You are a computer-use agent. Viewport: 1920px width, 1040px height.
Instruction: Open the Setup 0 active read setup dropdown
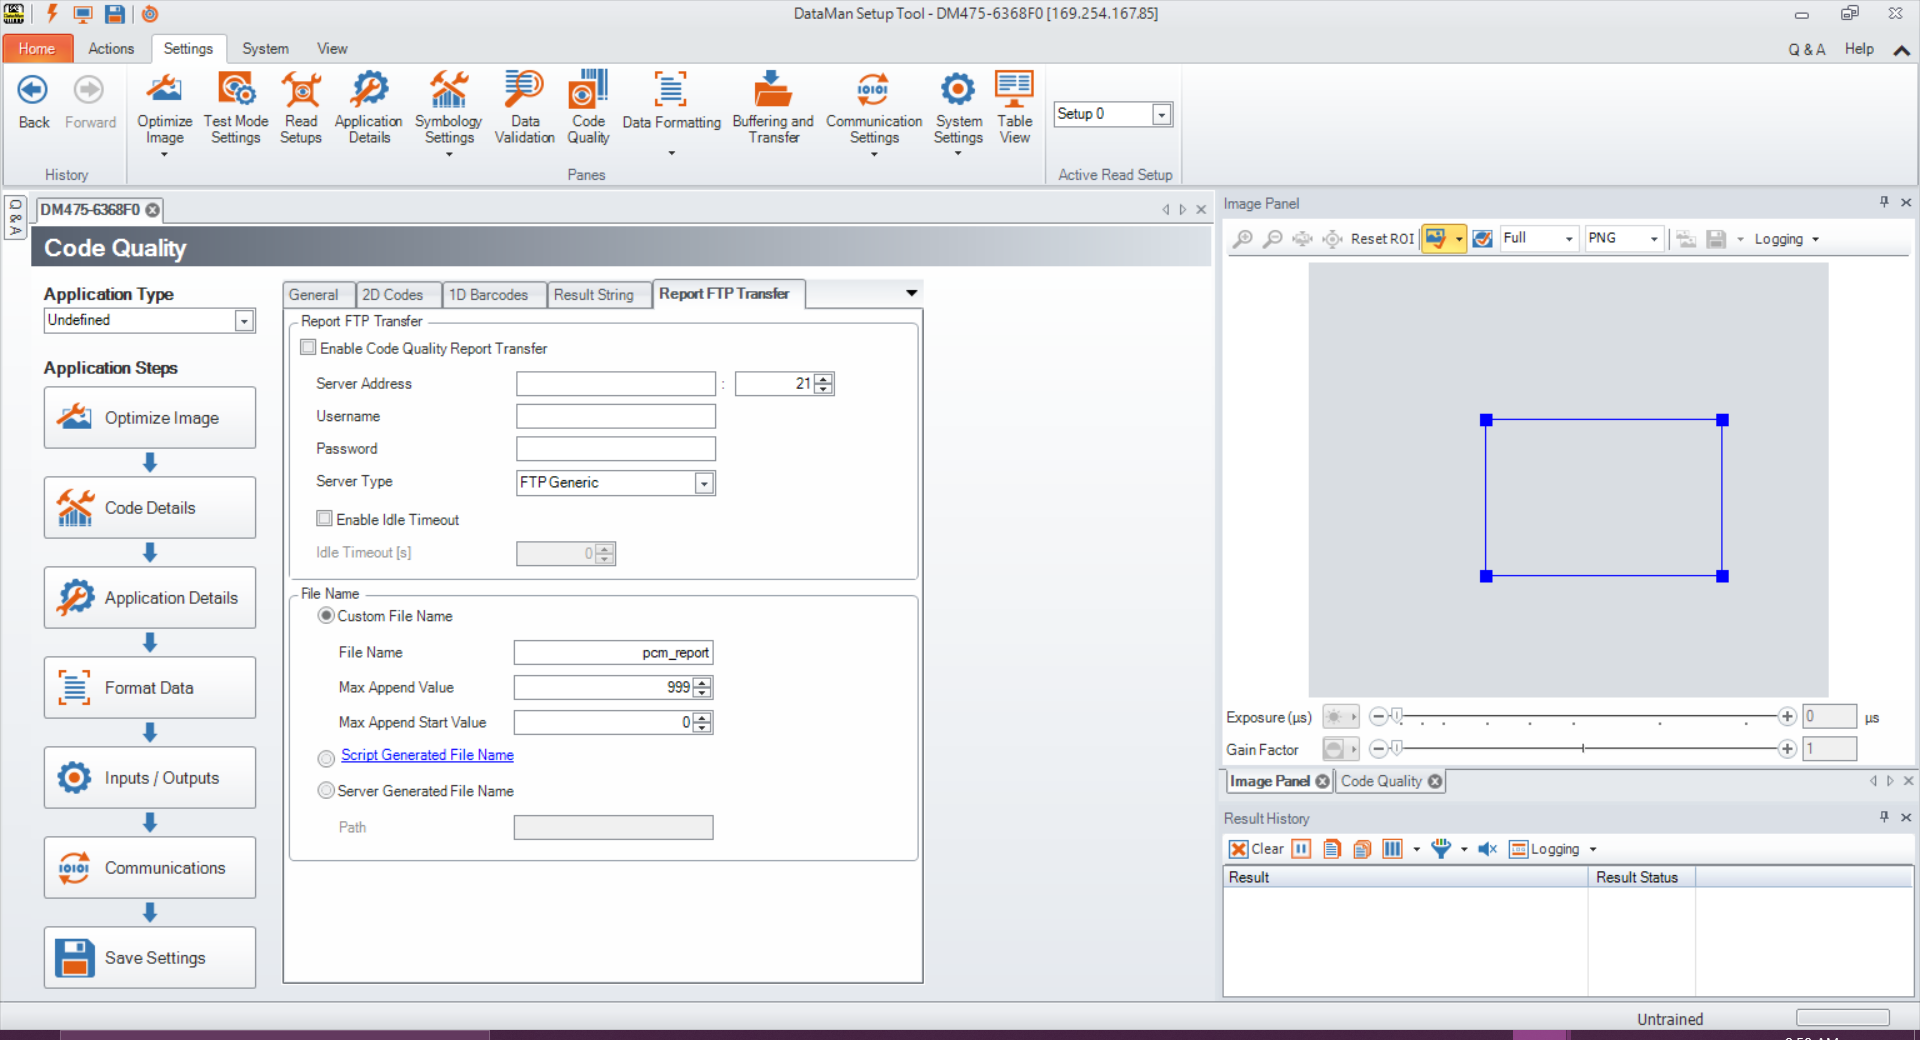point(1161,115)
